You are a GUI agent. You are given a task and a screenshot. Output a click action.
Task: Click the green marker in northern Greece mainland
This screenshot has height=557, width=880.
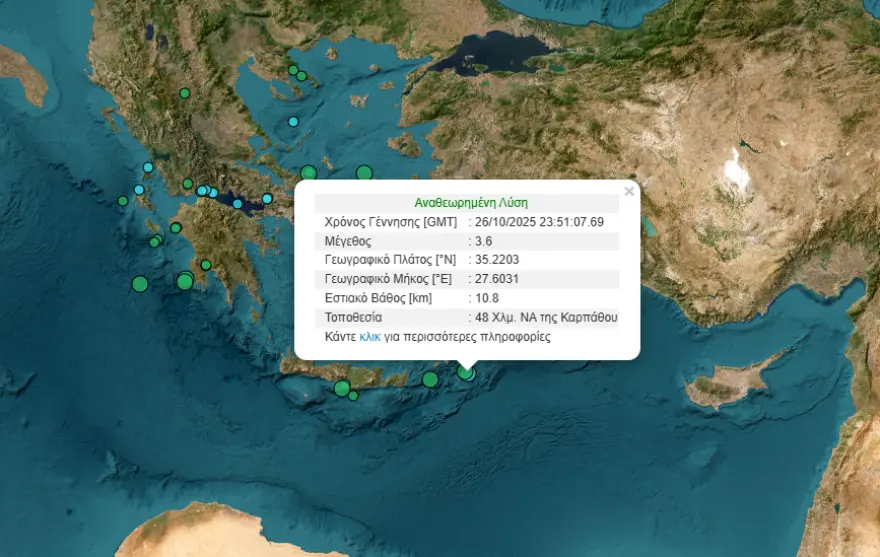coord(184,93)
